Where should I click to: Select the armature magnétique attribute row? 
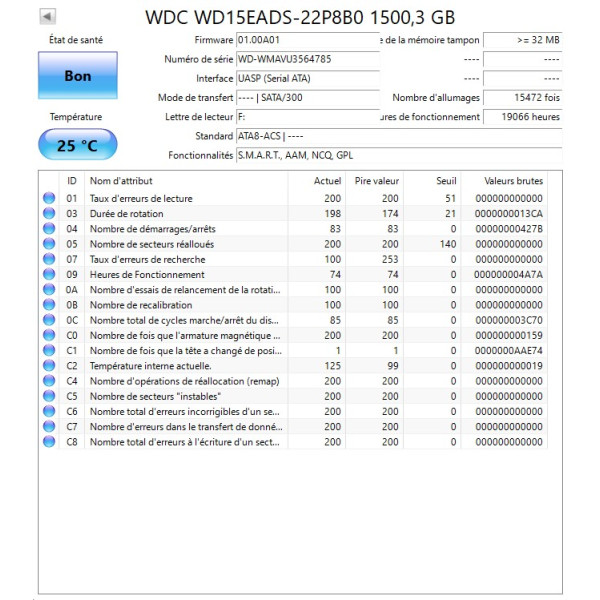pyautogui.click(x=293, y=335)
